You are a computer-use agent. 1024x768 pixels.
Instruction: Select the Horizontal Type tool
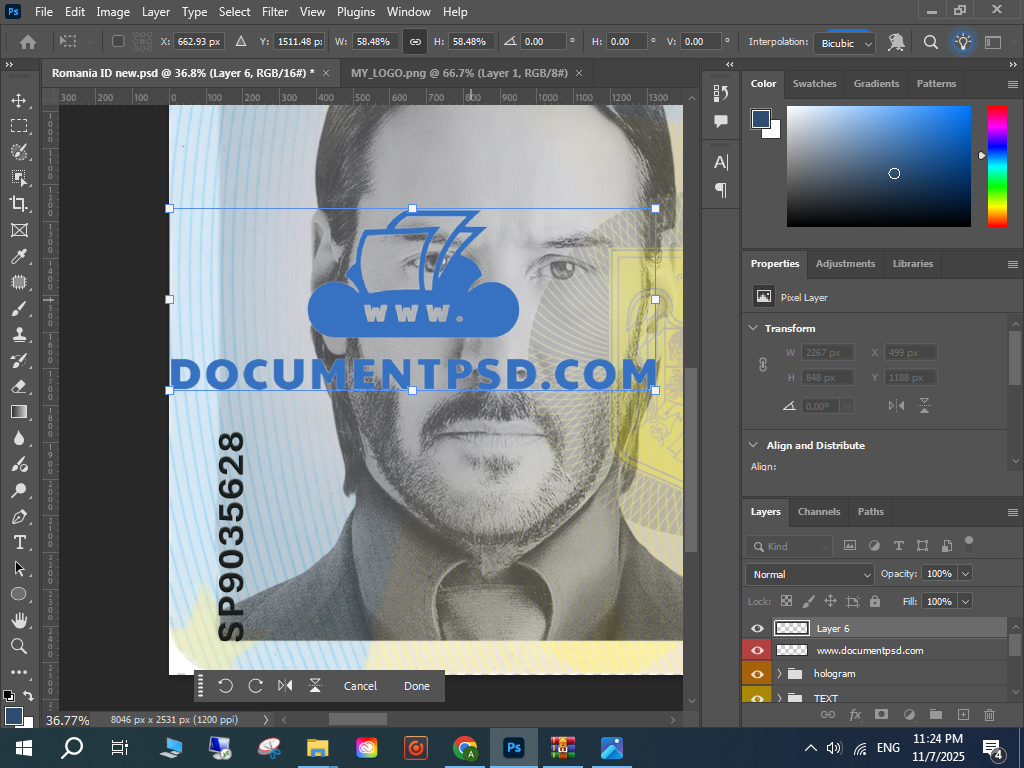click(18, 542)
